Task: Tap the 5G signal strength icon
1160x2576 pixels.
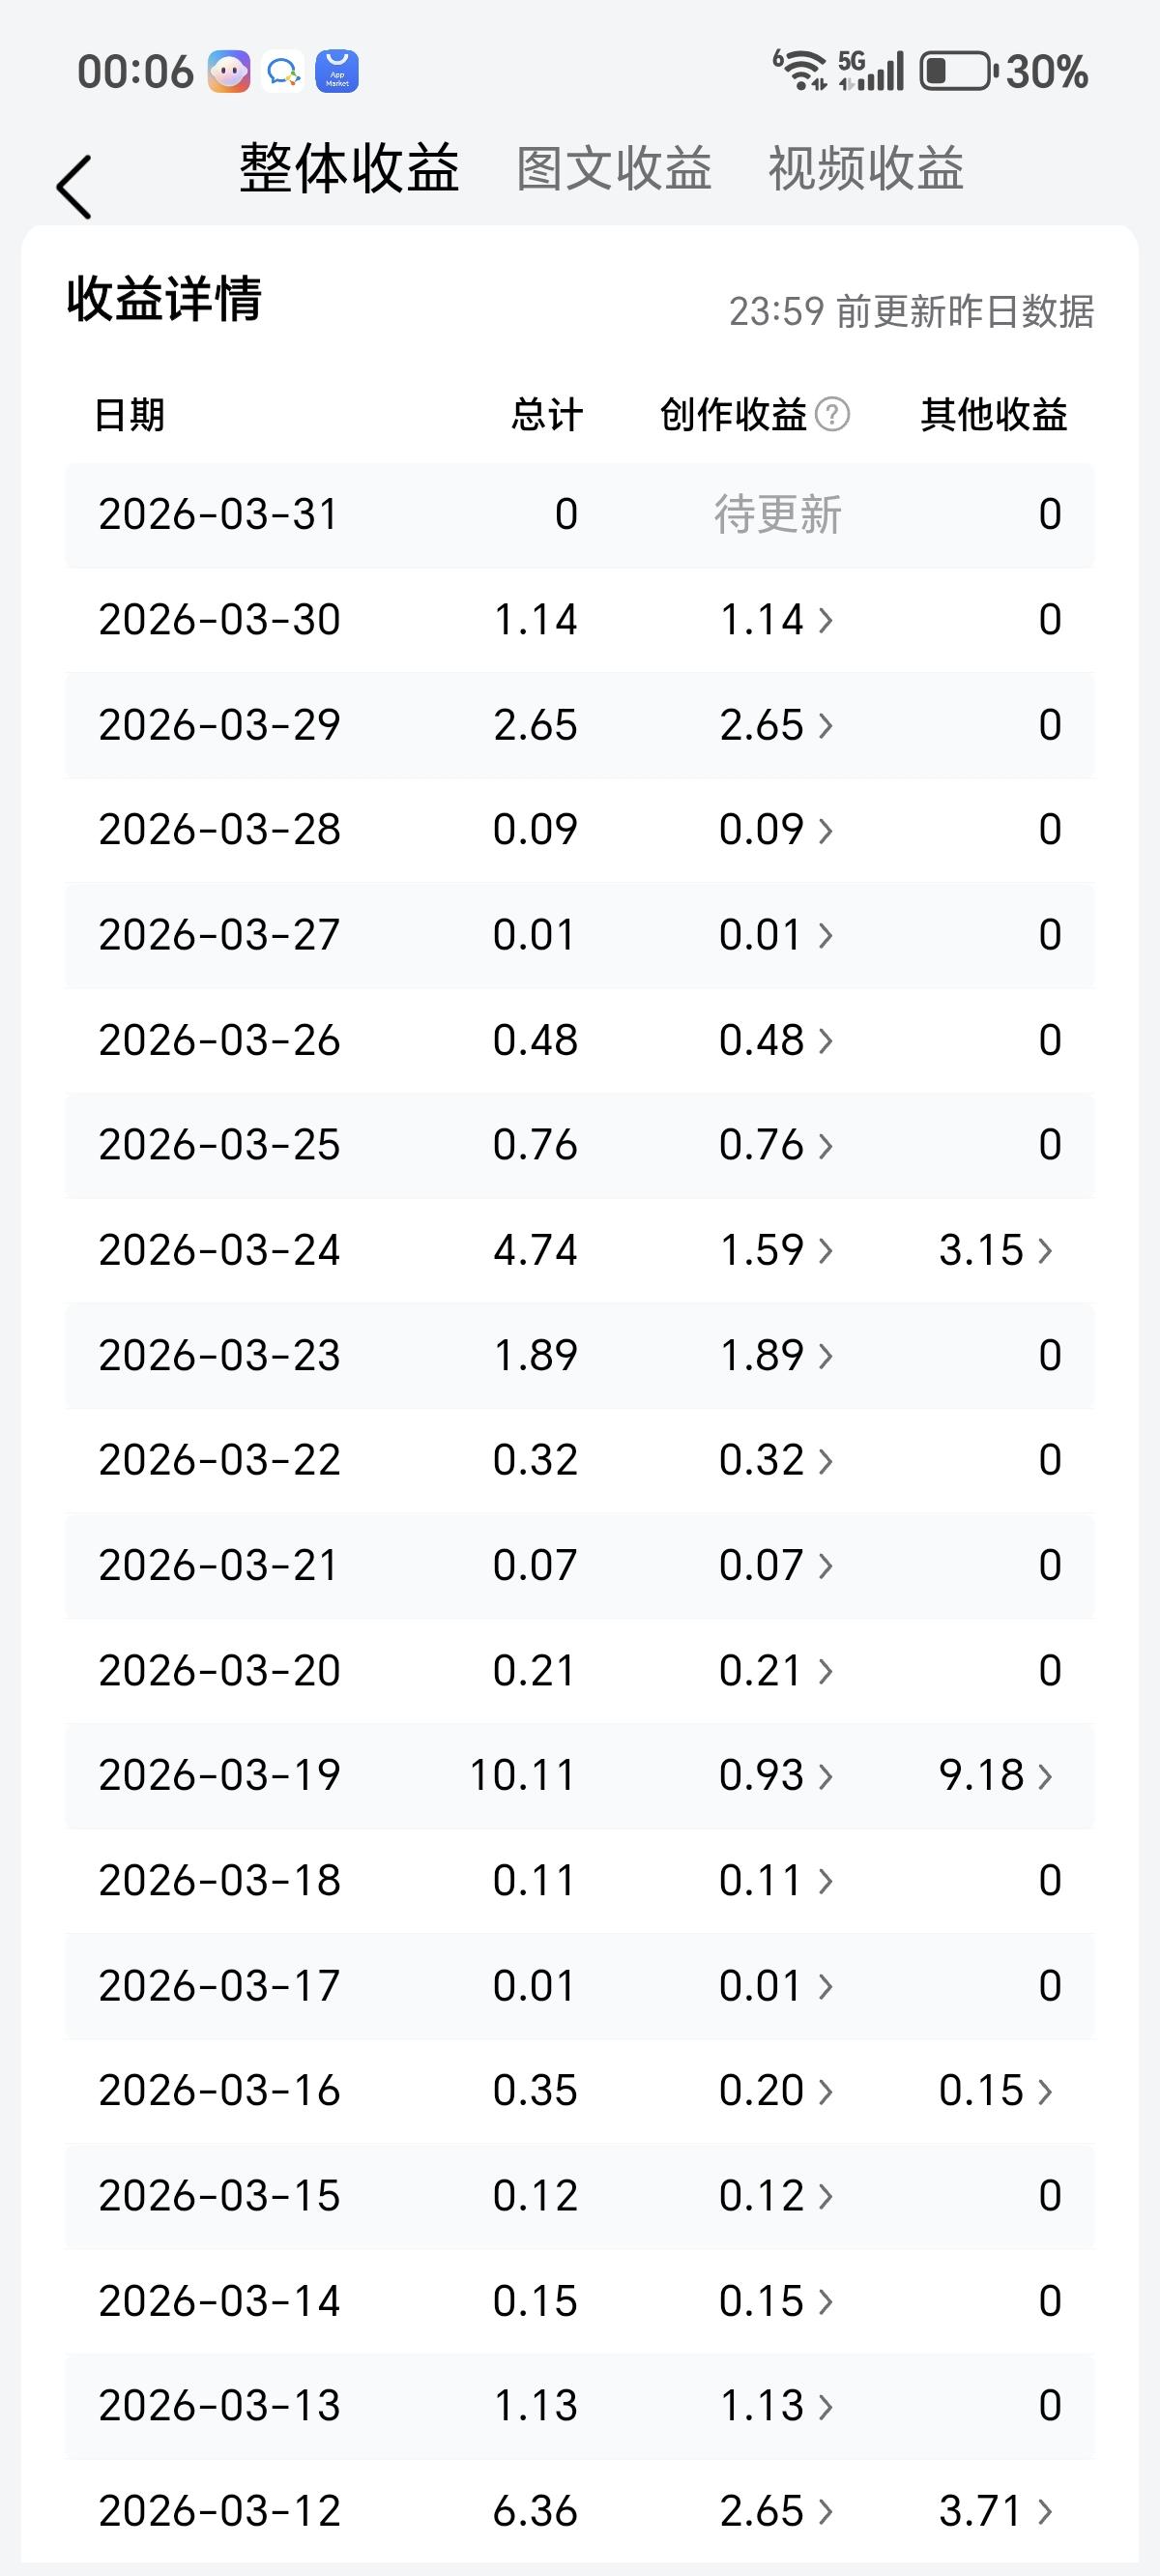Action: point(871,71)
